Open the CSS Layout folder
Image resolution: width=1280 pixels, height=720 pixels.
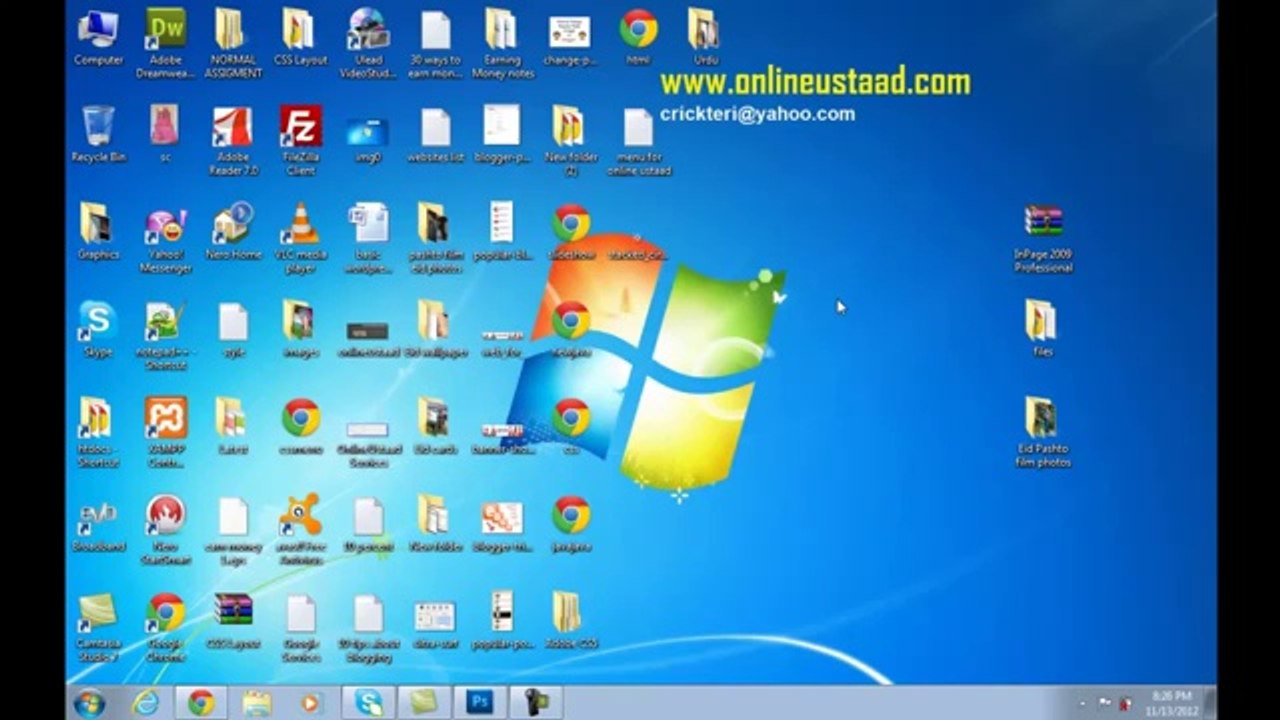pyautogui.click(x=300, y=38)
